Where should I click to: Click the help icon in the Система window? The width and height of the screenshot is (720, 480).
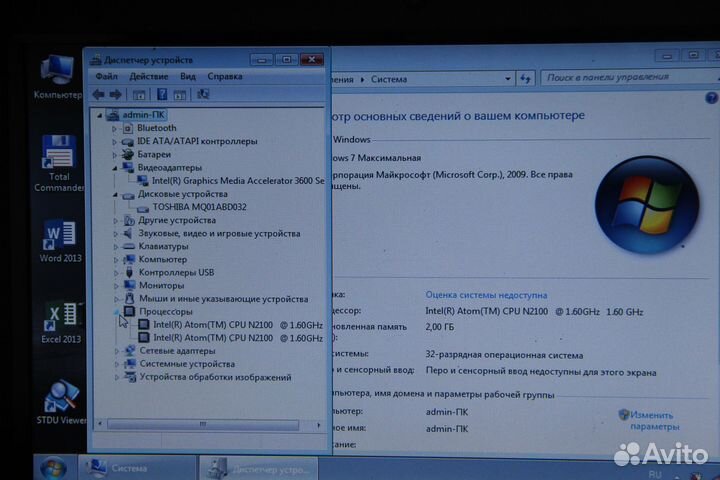point(711,98)
